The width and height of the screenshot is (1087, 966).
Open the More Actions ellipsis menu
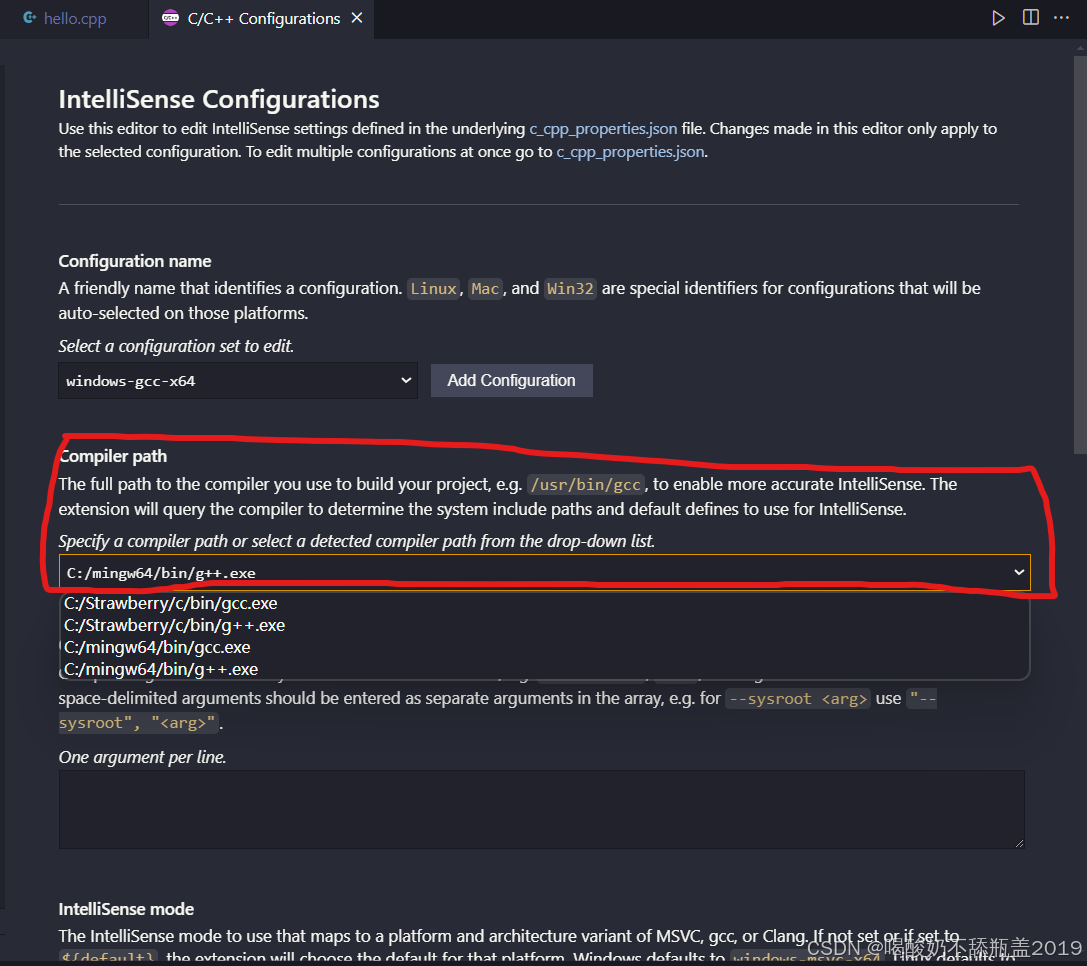1061,17
